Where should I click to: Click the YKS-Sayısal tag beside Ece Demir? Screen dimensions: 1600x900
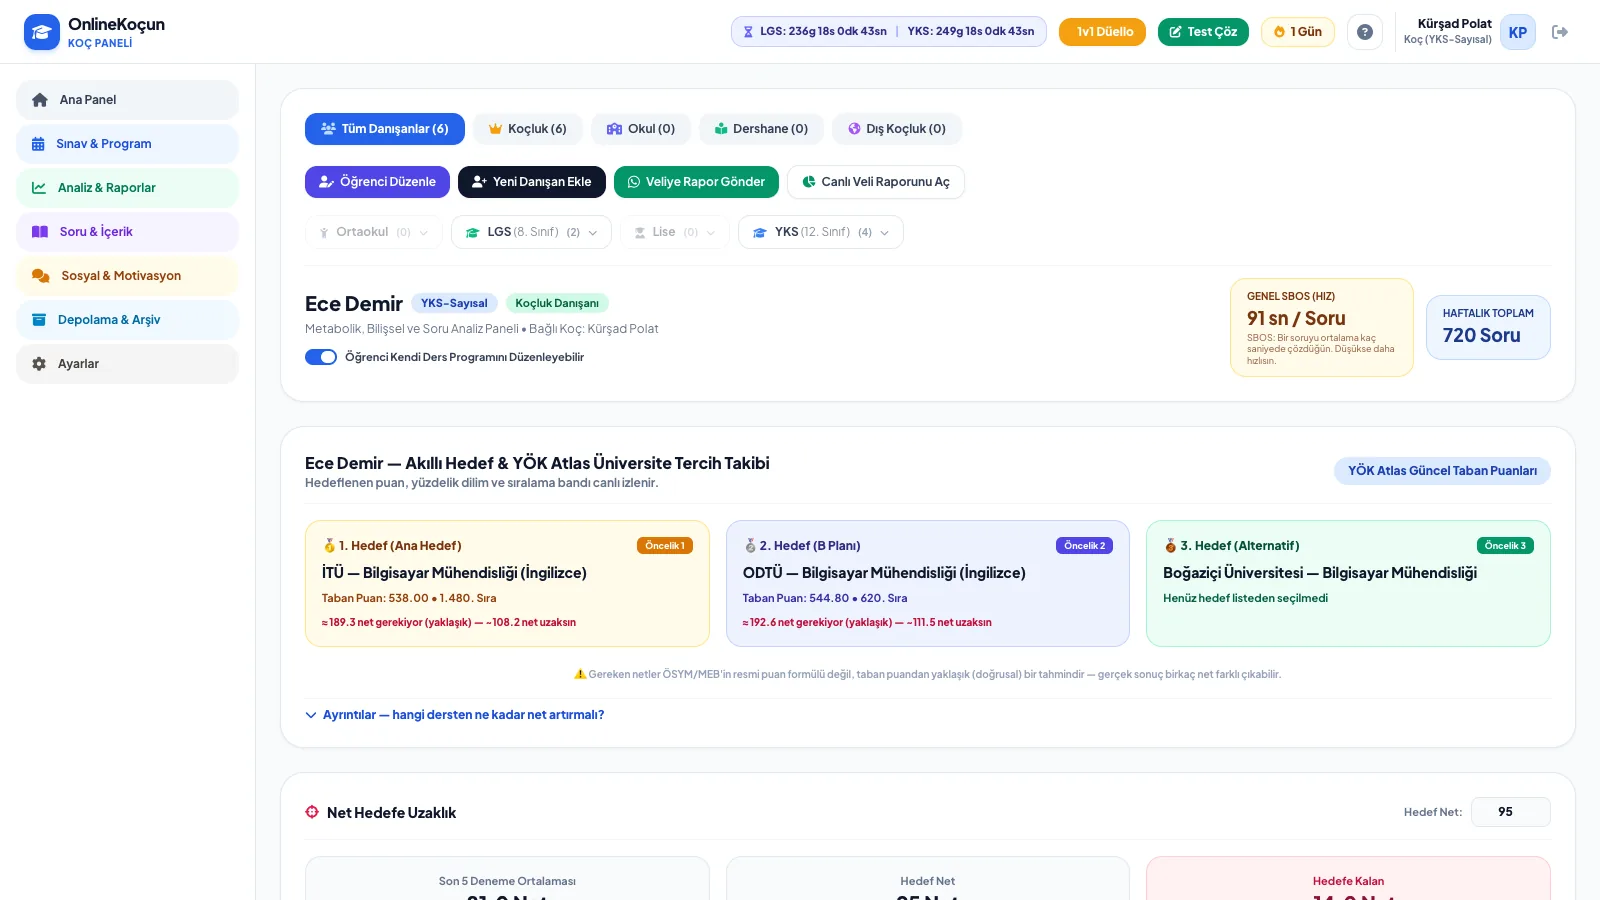click(x=454, y=303)
